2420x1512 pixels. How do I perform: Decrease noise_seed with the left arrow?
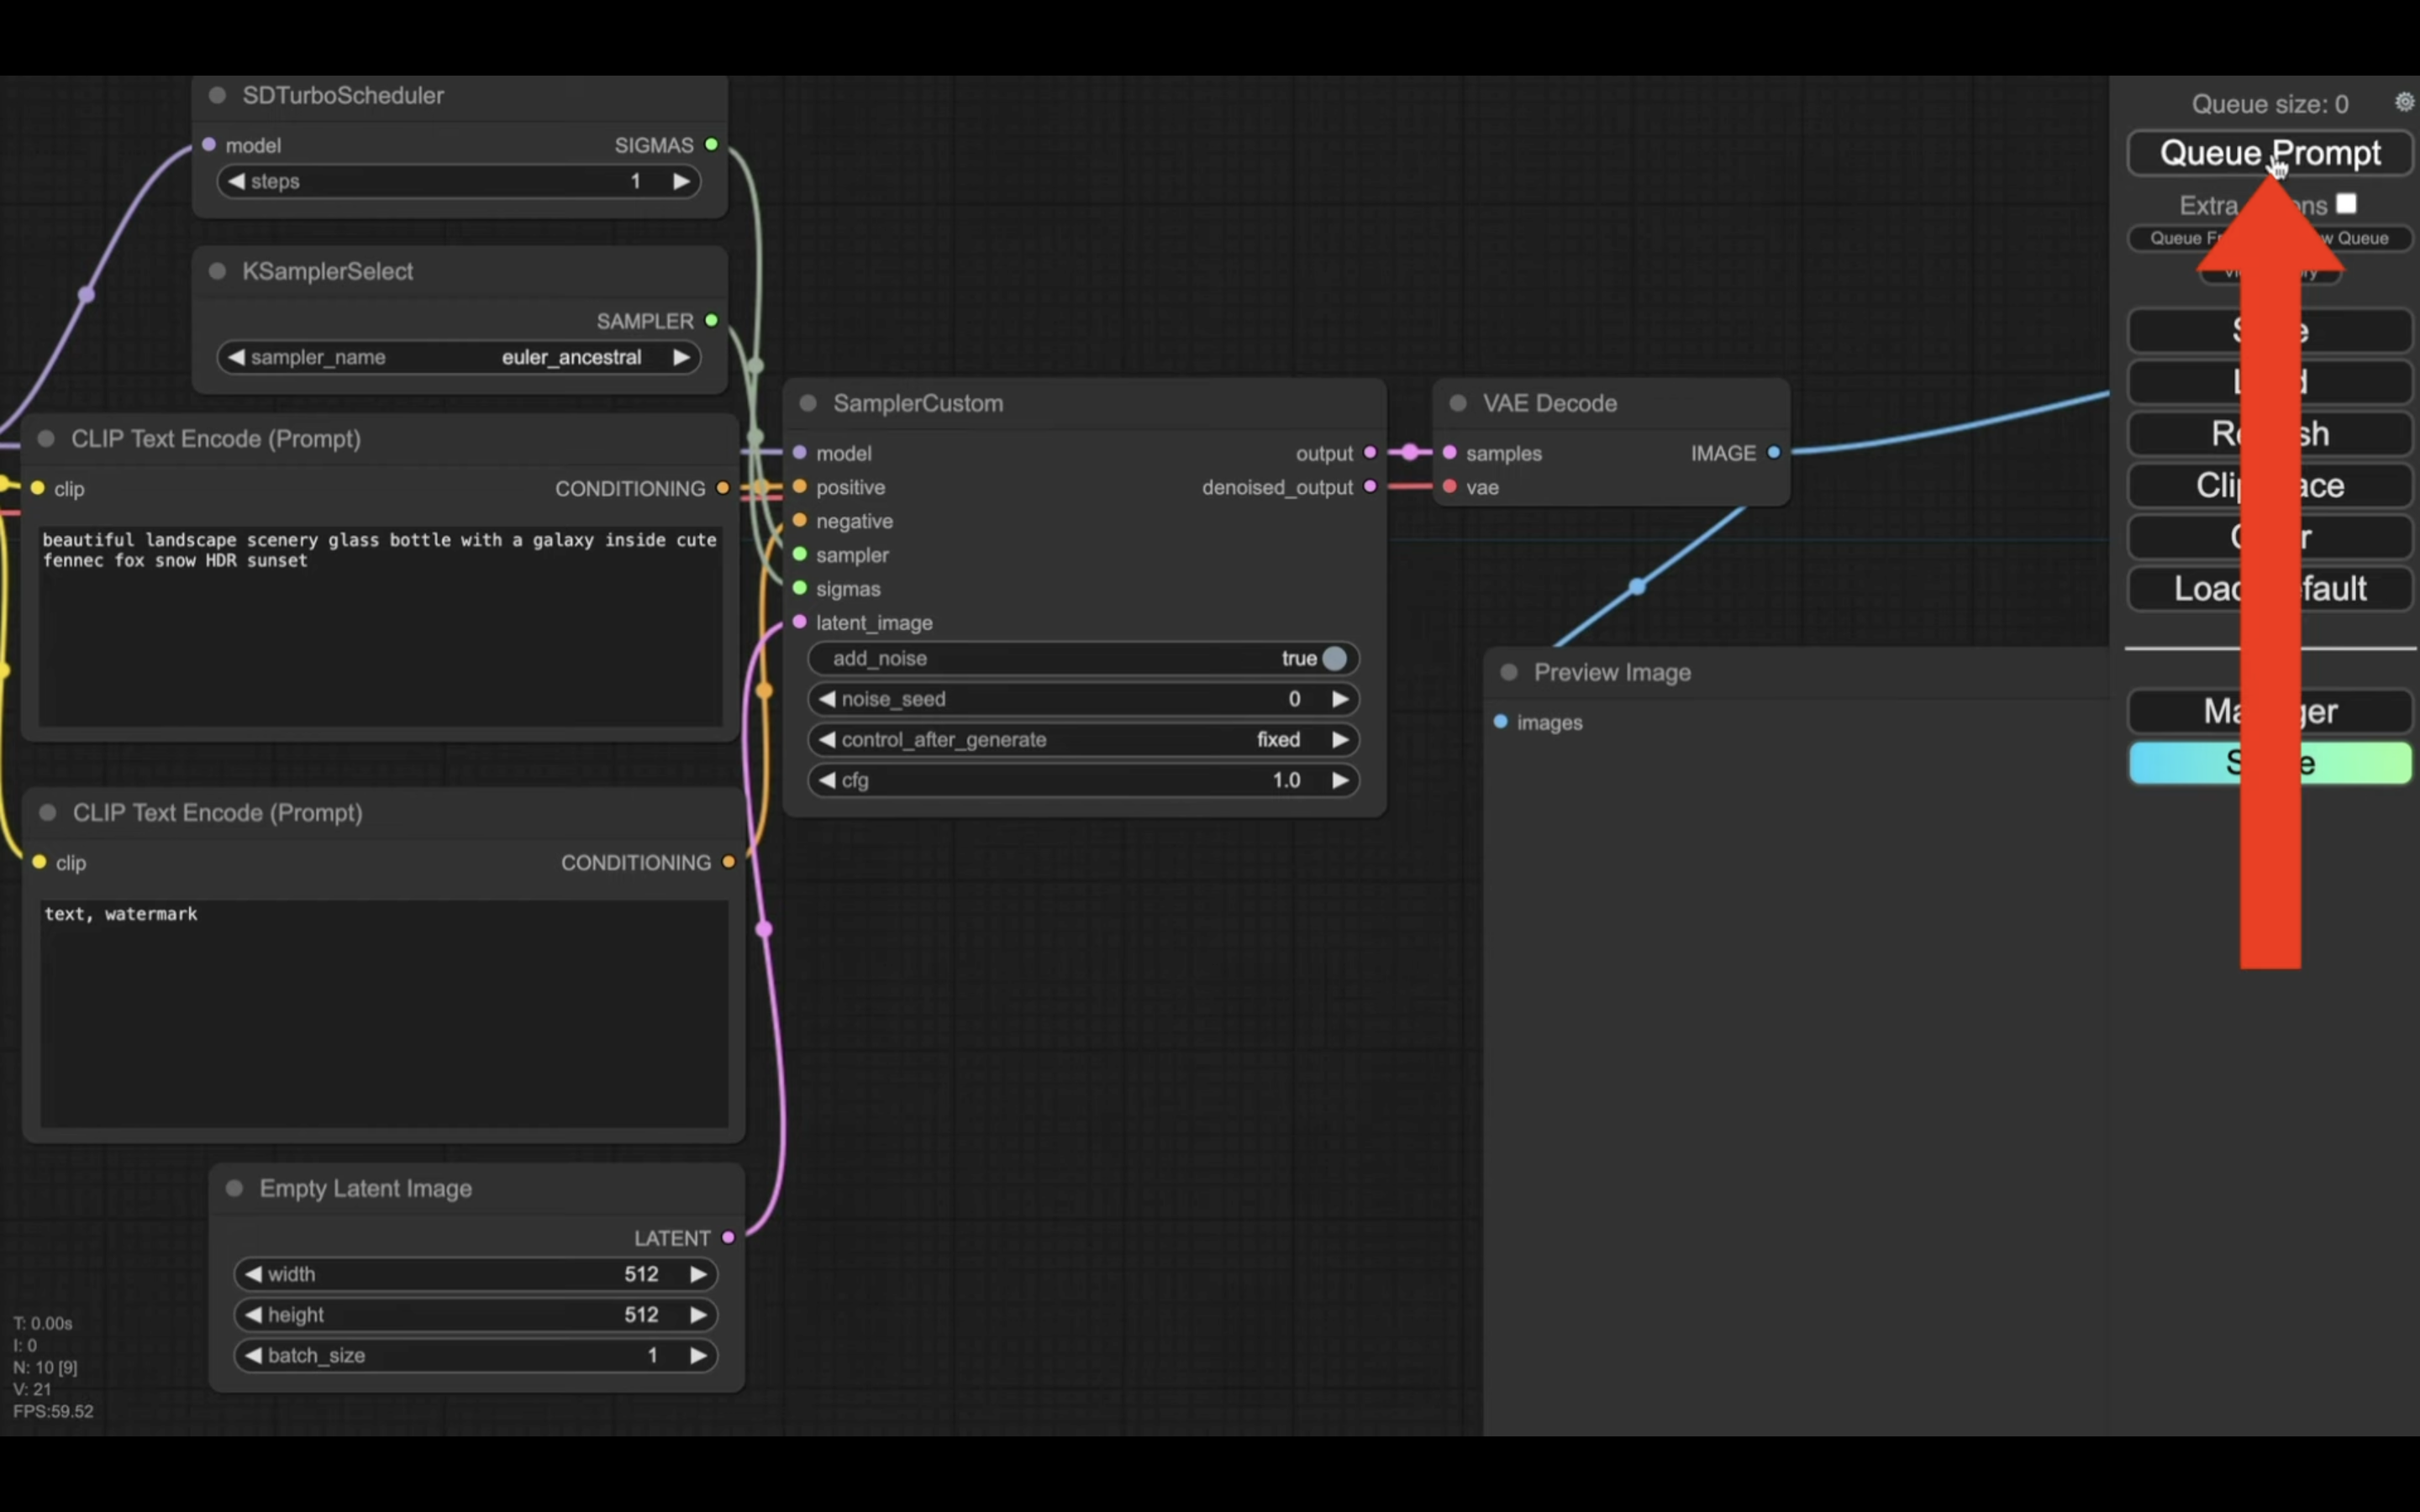pos(827,699)
